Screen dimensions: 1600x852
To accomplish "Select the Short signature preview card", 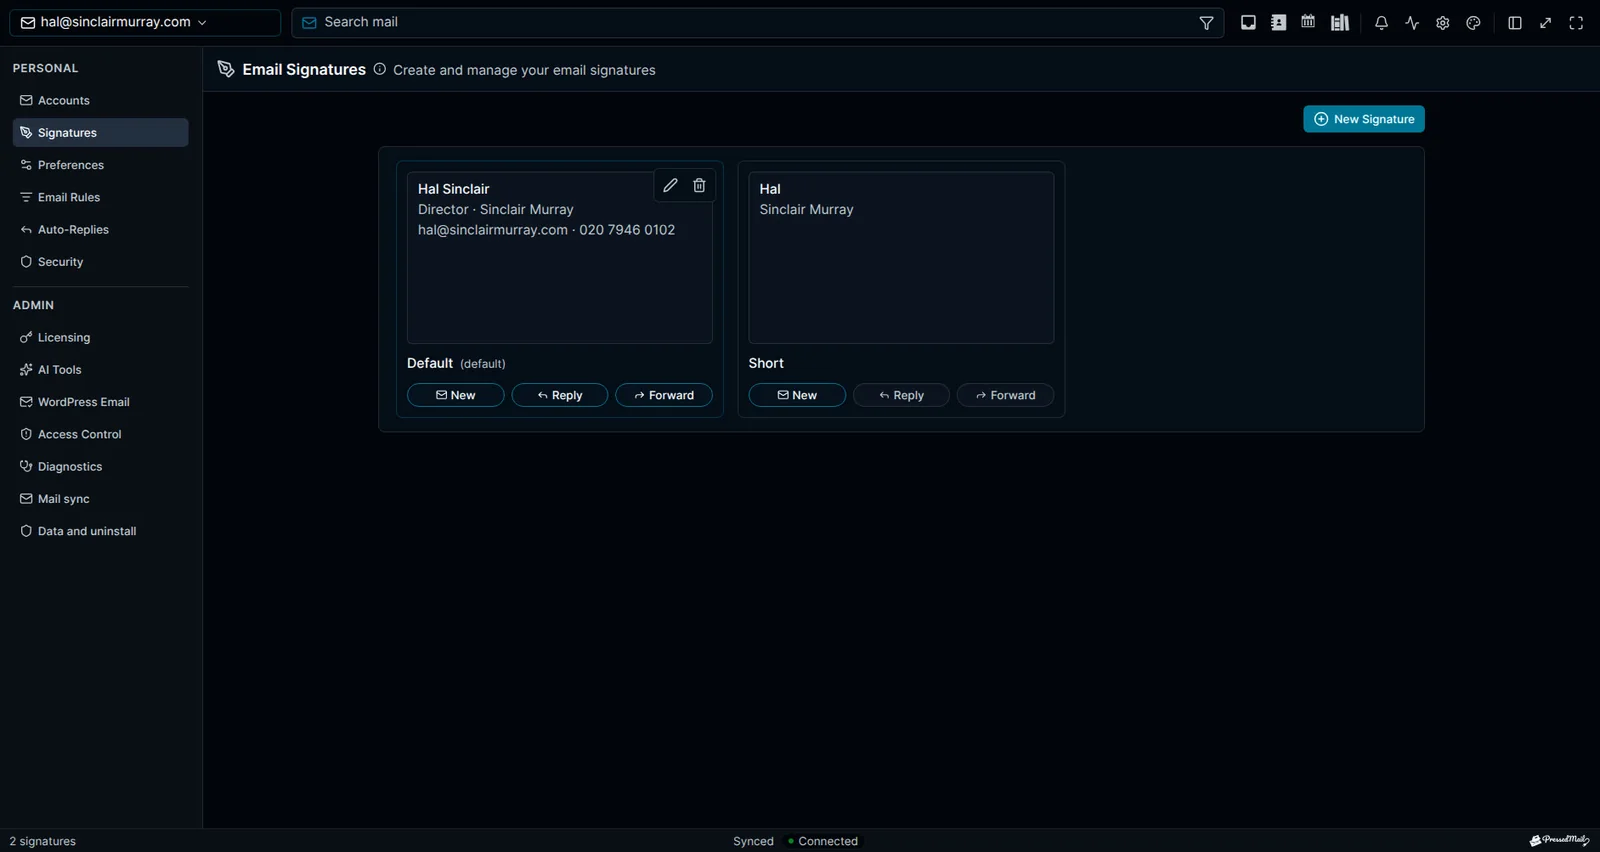I will [x=901, y=258].
